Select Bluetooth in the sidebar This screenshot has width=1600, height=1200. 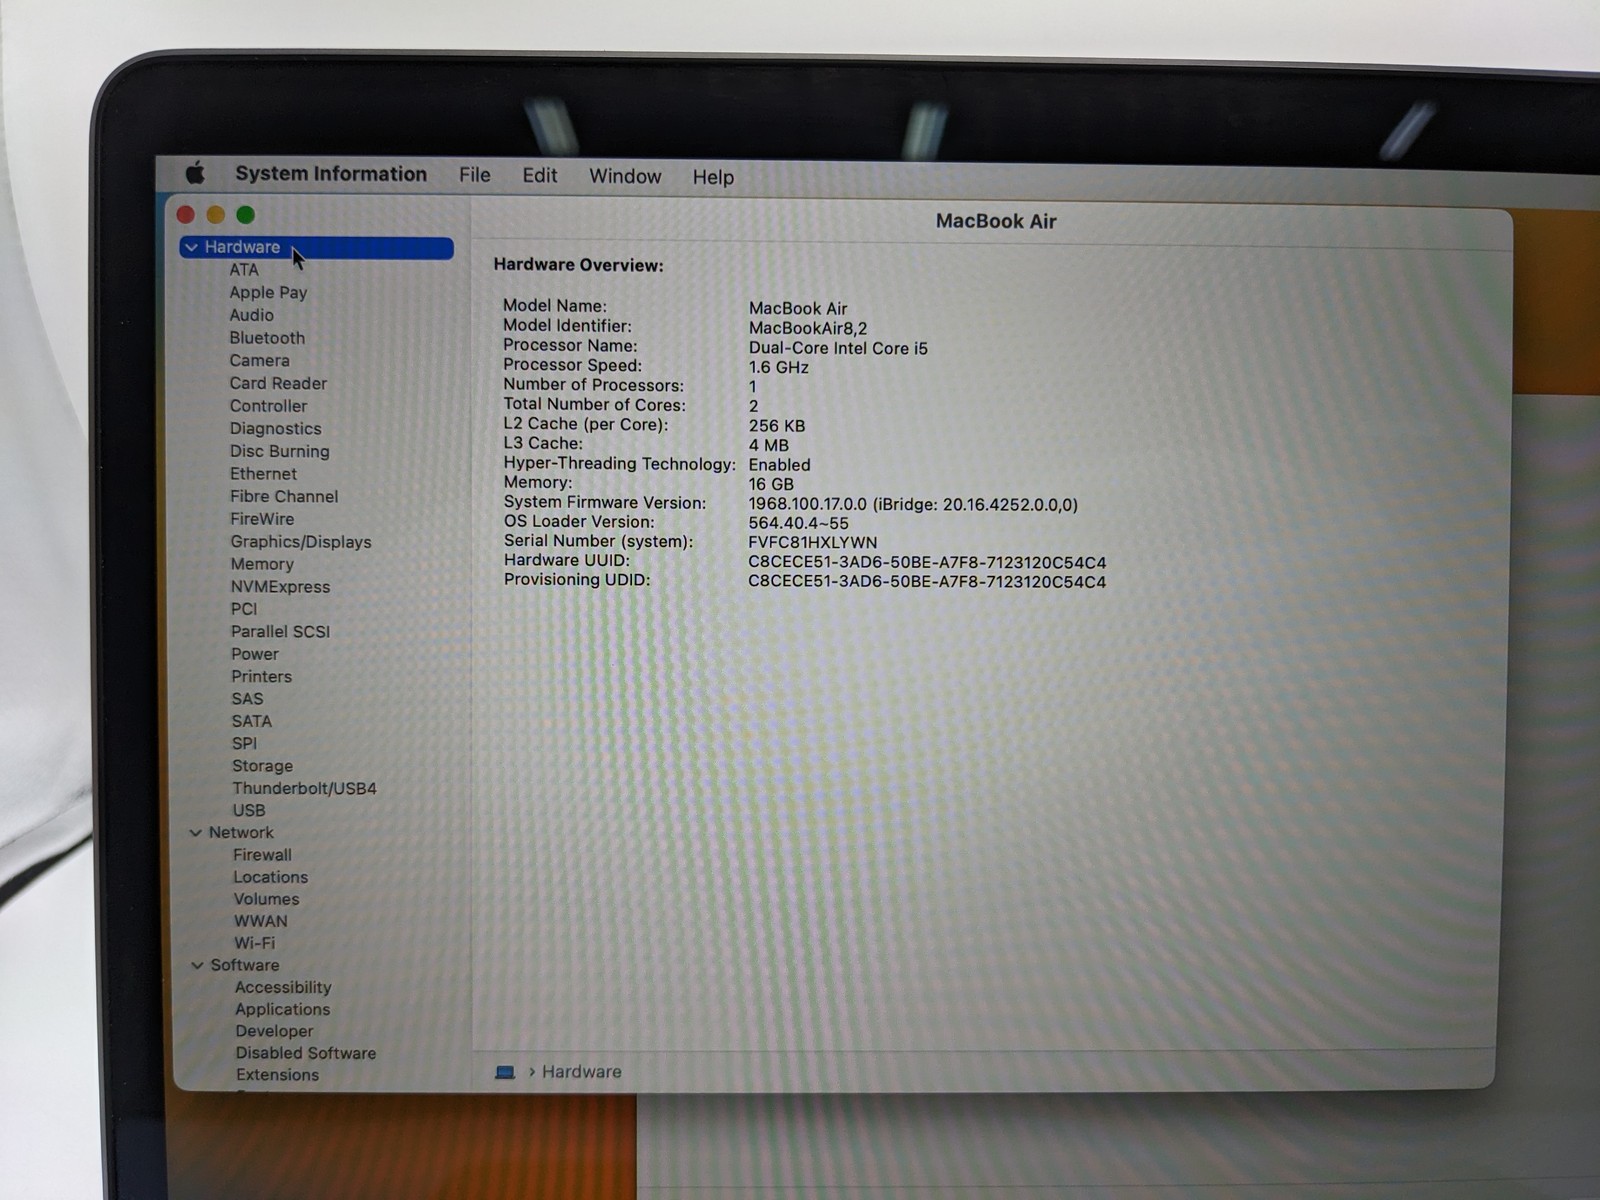[x=267, y=338]
